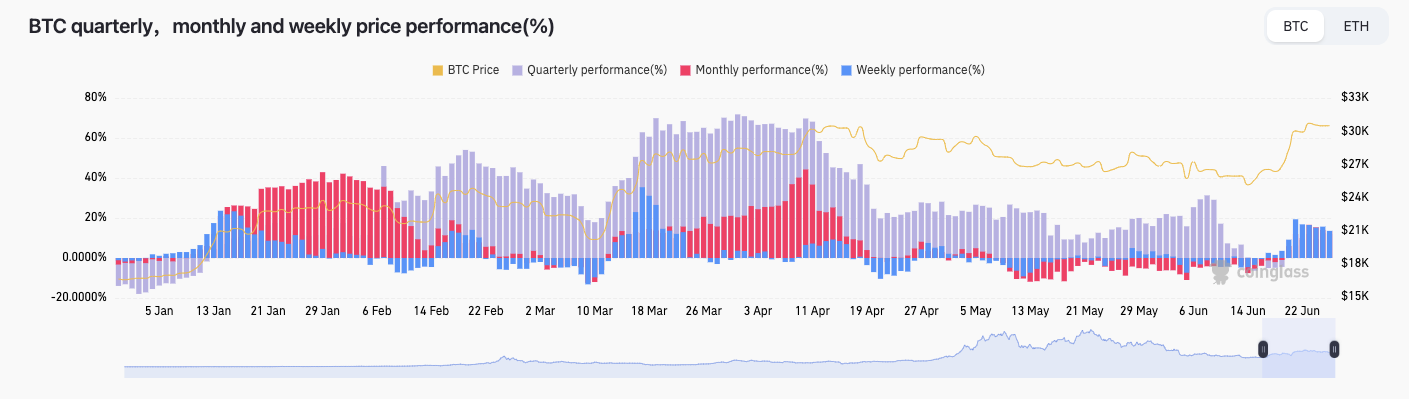Toggle the Monthly performance(%) legend text
This screenshot has height=399, width=1409.
(x=762, y=70)
